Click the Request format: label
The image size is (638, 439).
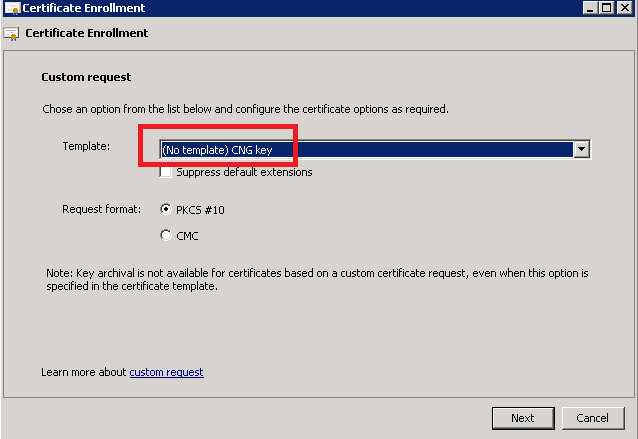(101, 209)
